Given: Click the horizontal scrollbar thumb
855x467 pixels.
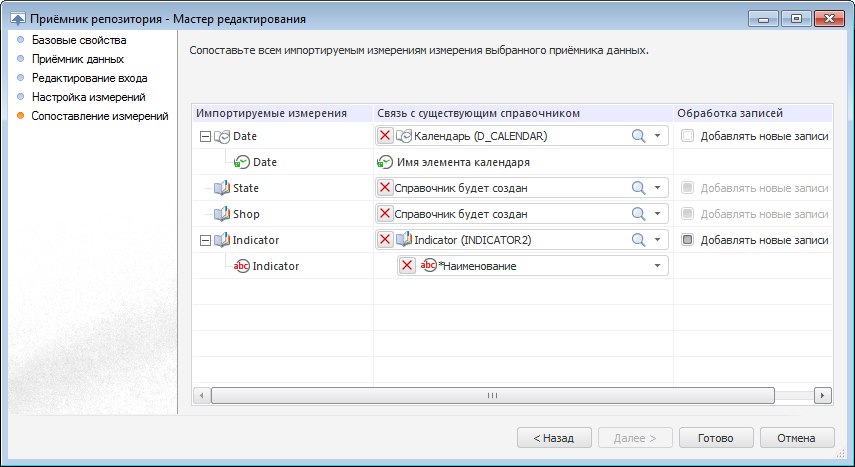Looking at the screenshot, I should click(492, 395).
